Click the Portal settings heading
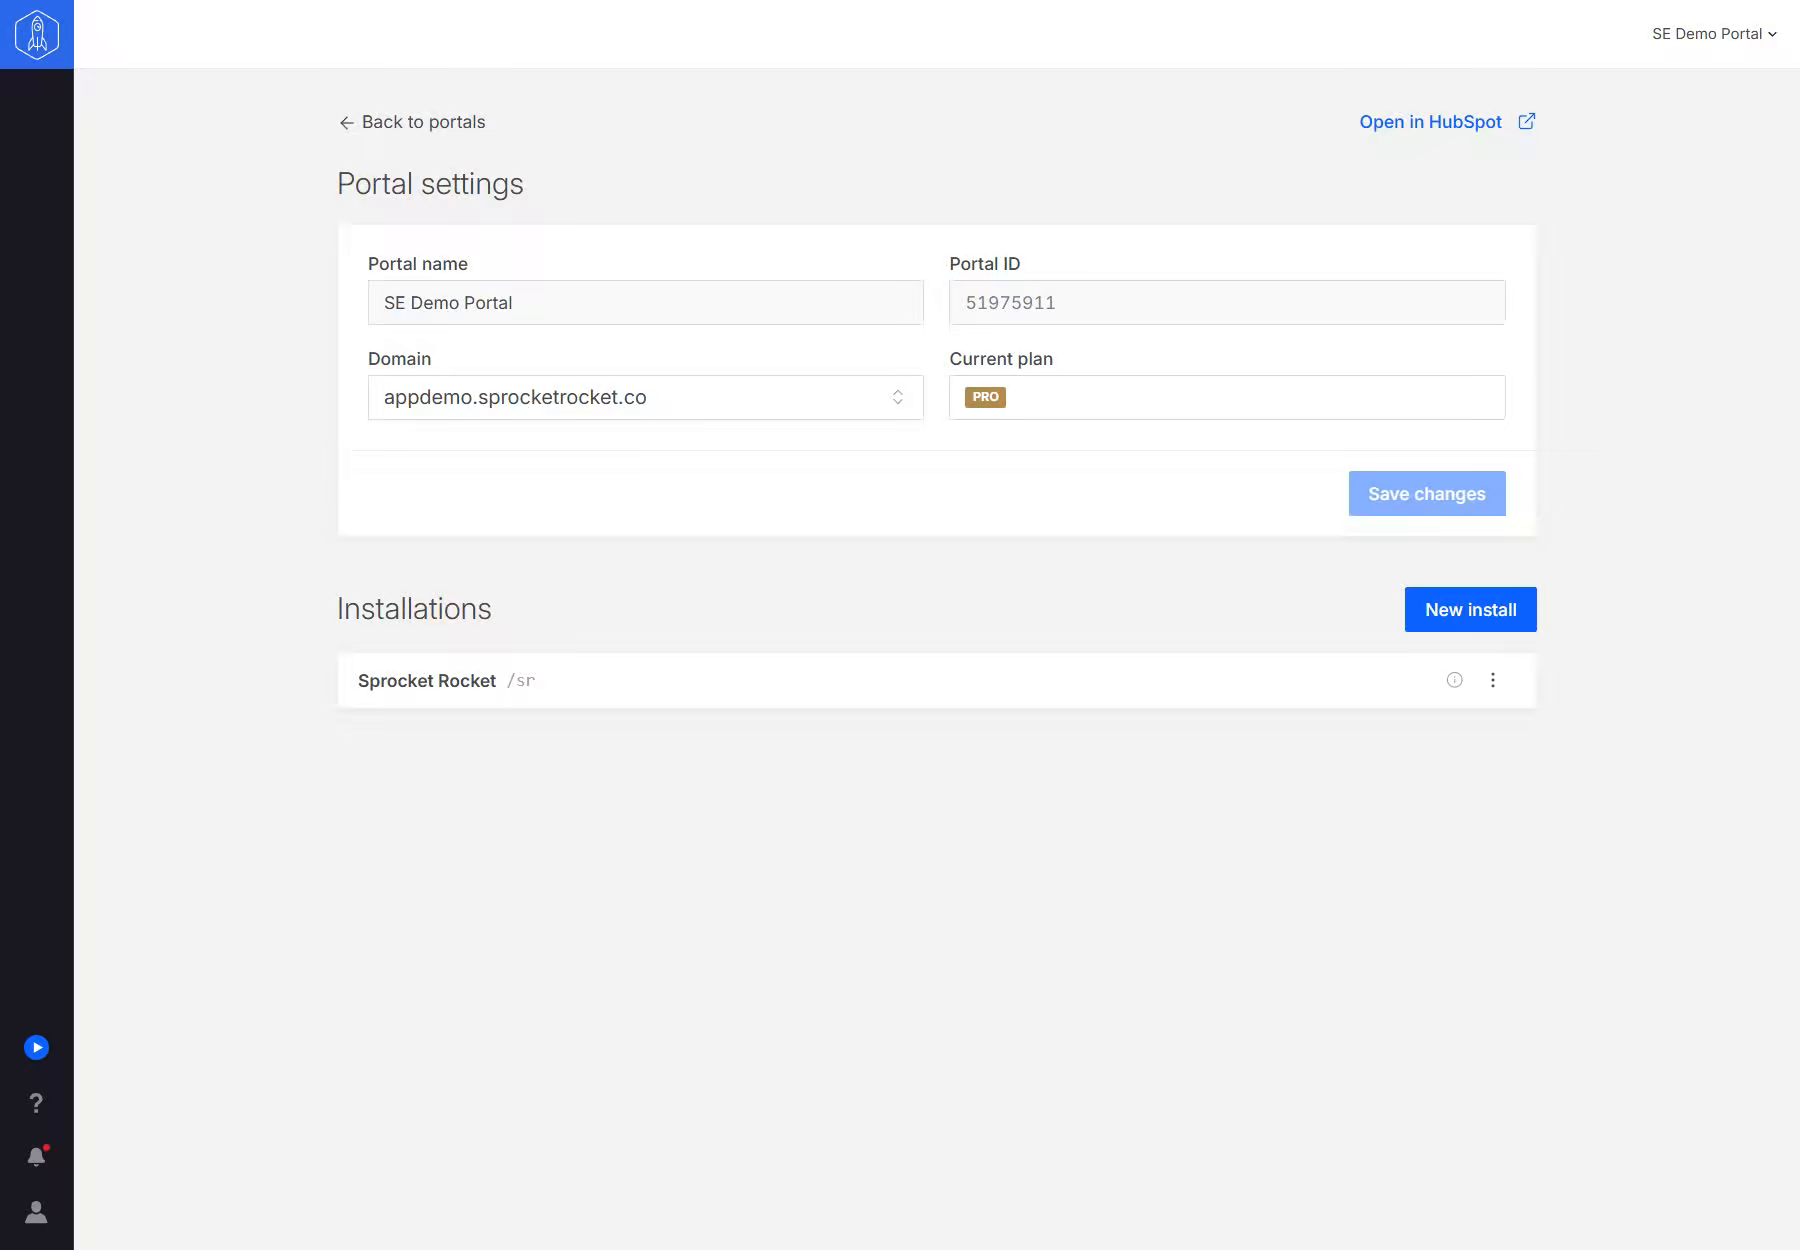The height and width of the screenshot is (1250, 1800). click(430, 184)
